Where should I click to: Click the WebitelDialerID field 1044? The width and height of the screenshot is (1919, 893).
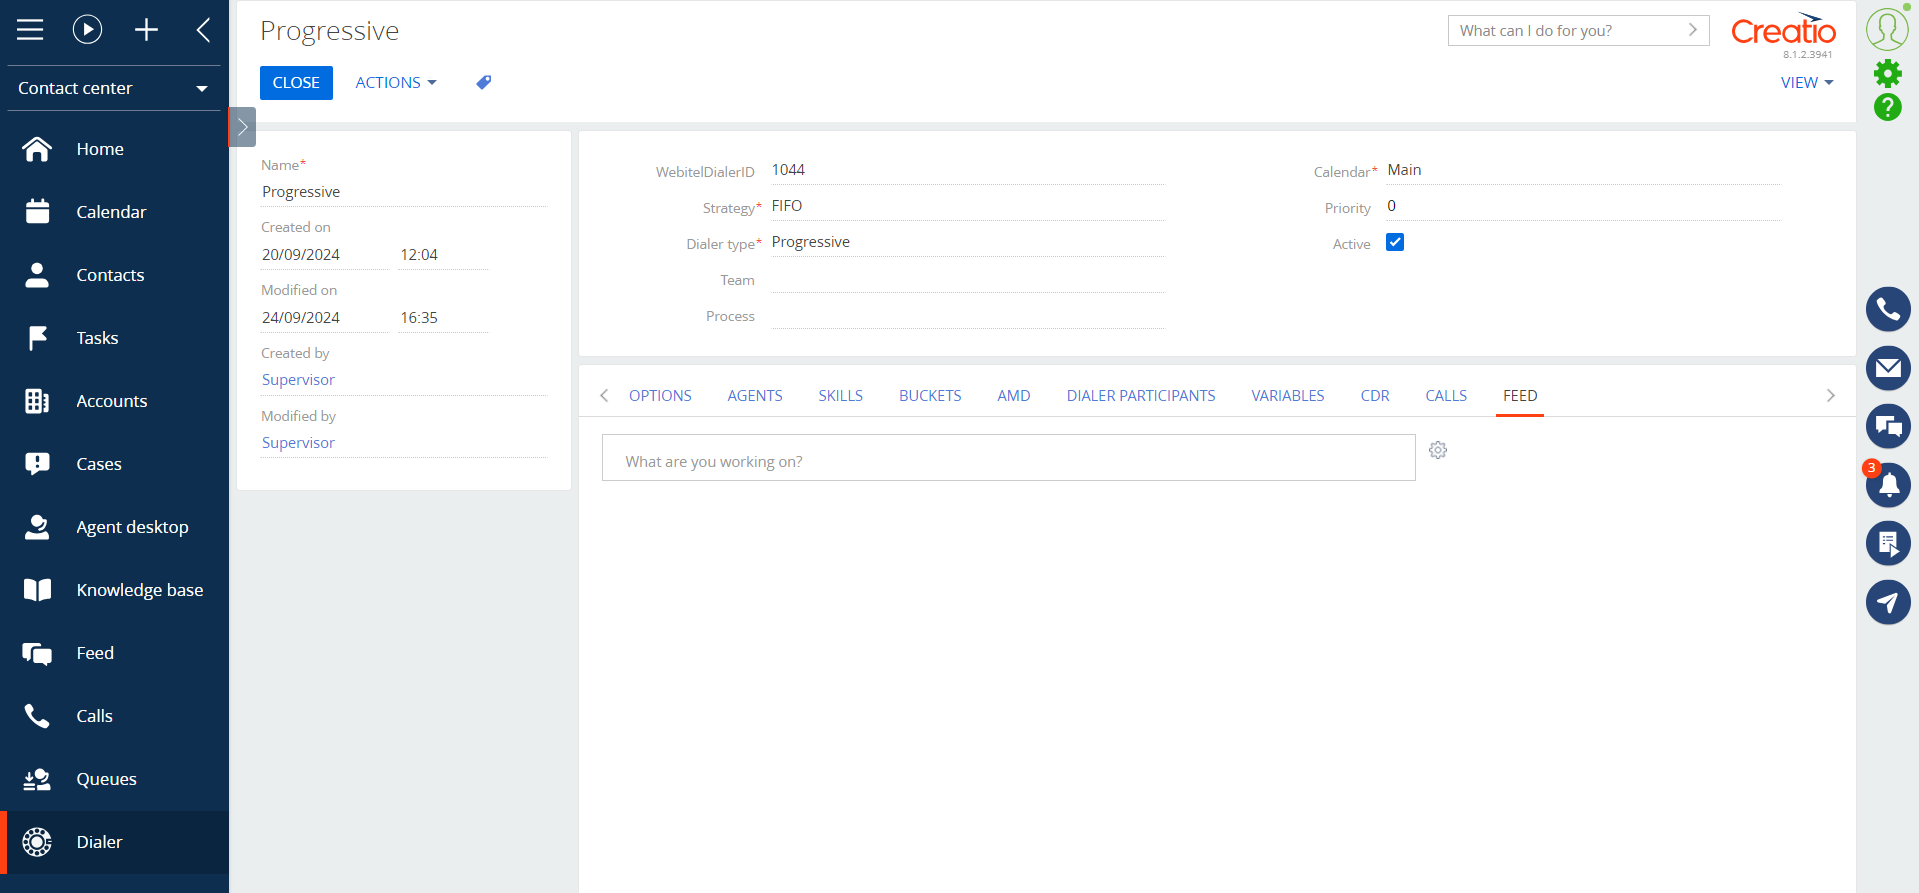[x=968, y=170]
